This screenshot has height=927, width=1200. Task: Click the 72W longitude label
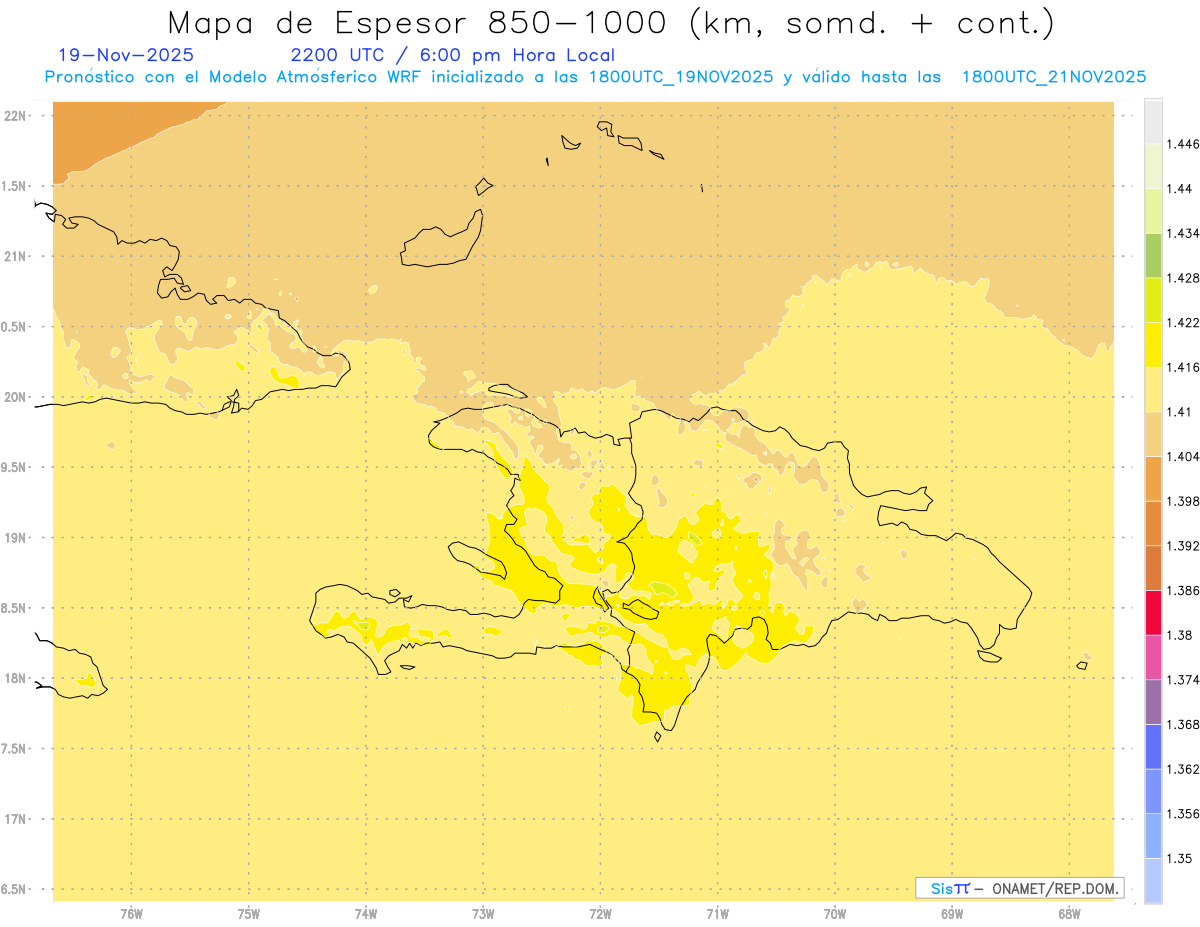pyautogui.click(x=600, y=914)
